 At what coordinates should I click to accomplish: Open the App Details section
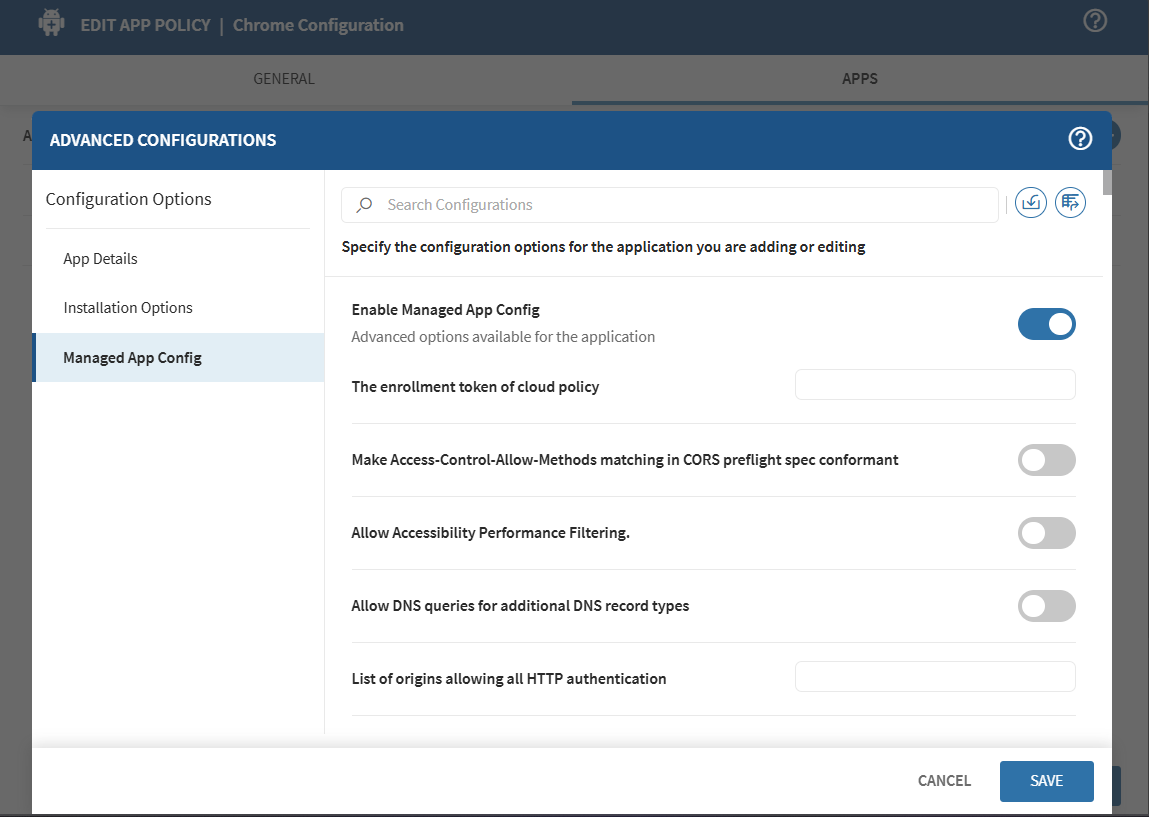(100, 258)
